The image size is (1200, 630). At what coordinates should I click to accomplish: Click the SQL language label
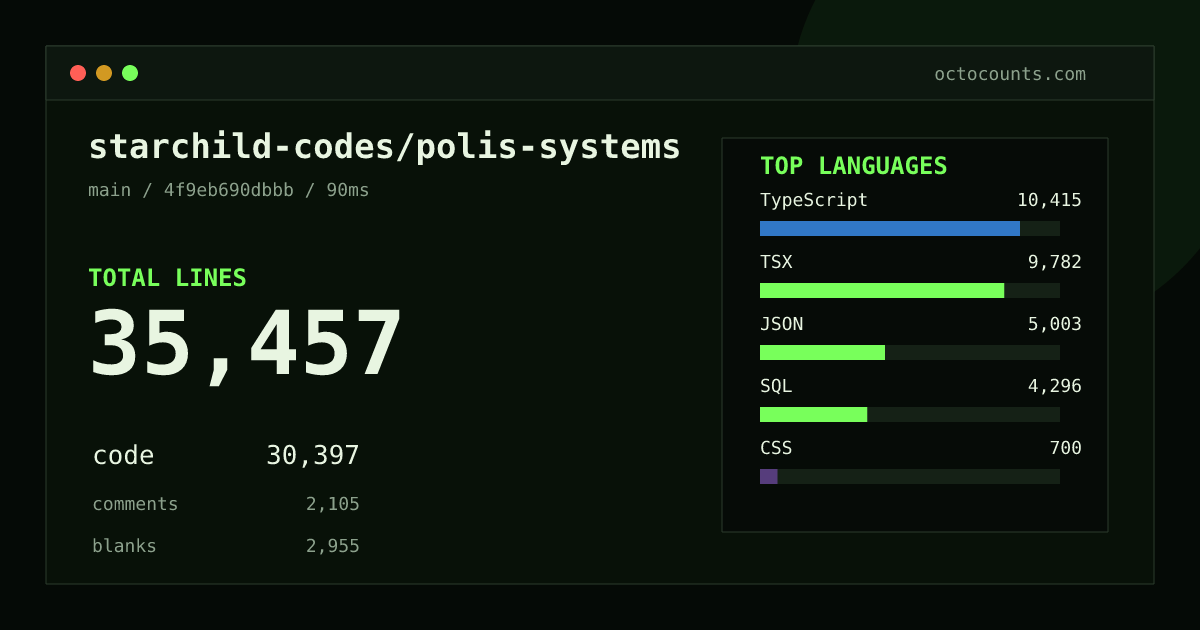click(776, 386)
